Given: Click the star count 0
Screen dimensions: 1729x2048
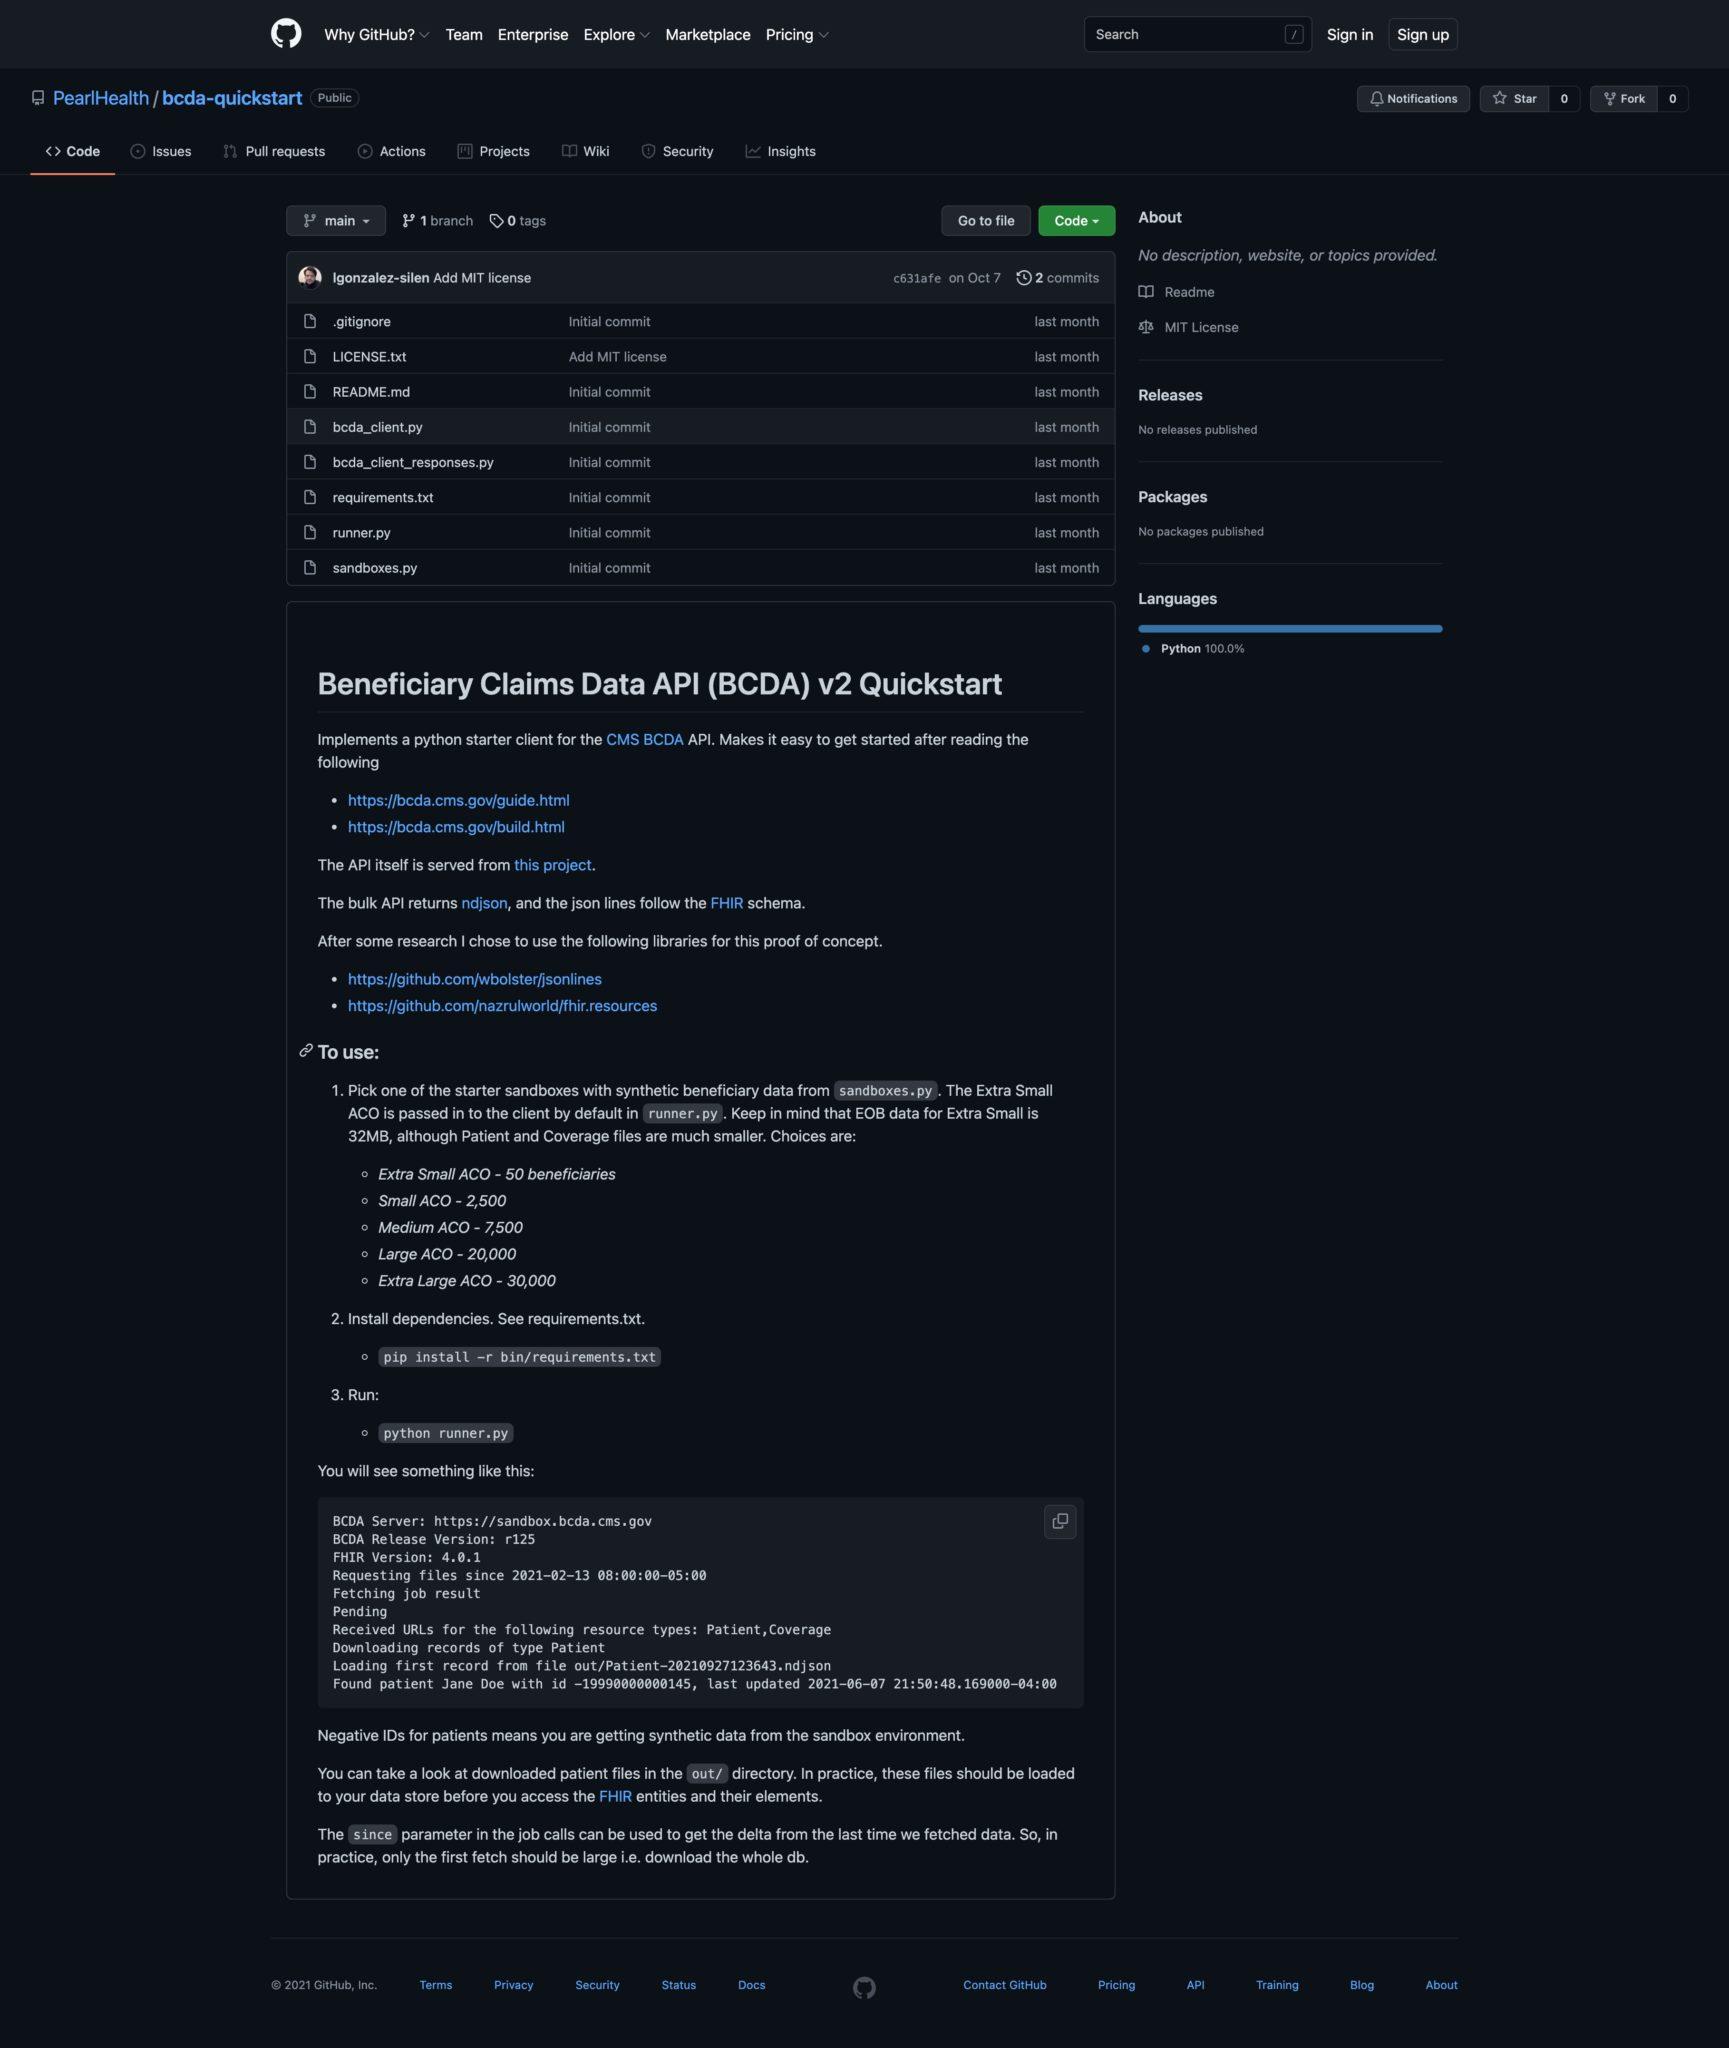Looking at the screenshot, I should [x=1564, y=98].
